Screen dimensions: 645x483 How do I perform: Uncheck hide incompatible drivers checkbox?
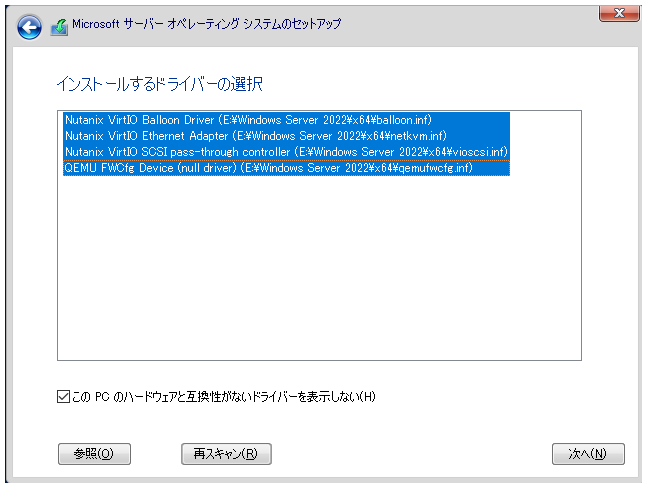(63, 397)
